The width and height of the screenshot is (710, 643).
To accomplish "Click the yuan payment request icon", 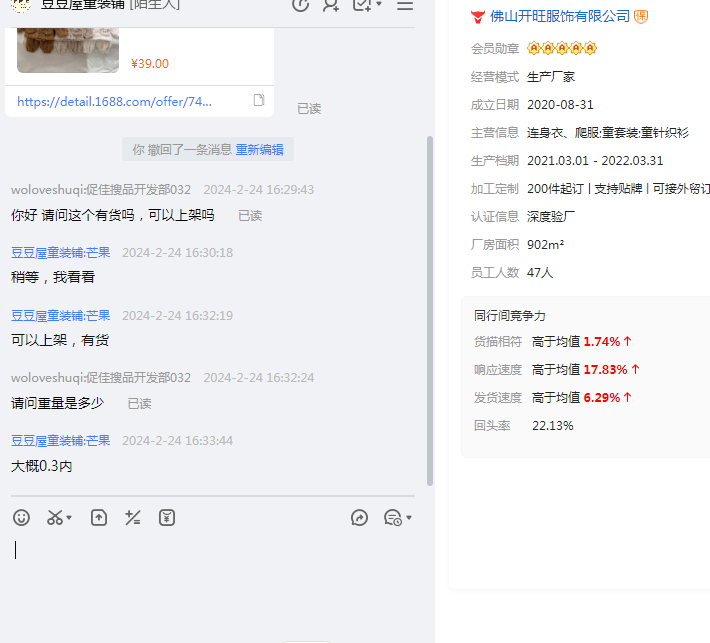I will (167, 517).
